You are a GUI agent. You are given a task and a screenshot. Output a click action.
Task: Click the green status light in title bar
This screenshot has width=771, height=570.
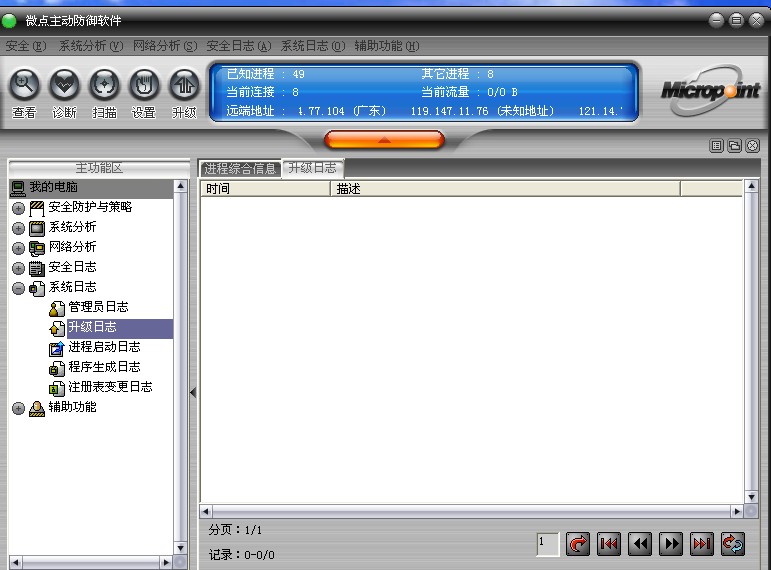click(x=9, y=21)
